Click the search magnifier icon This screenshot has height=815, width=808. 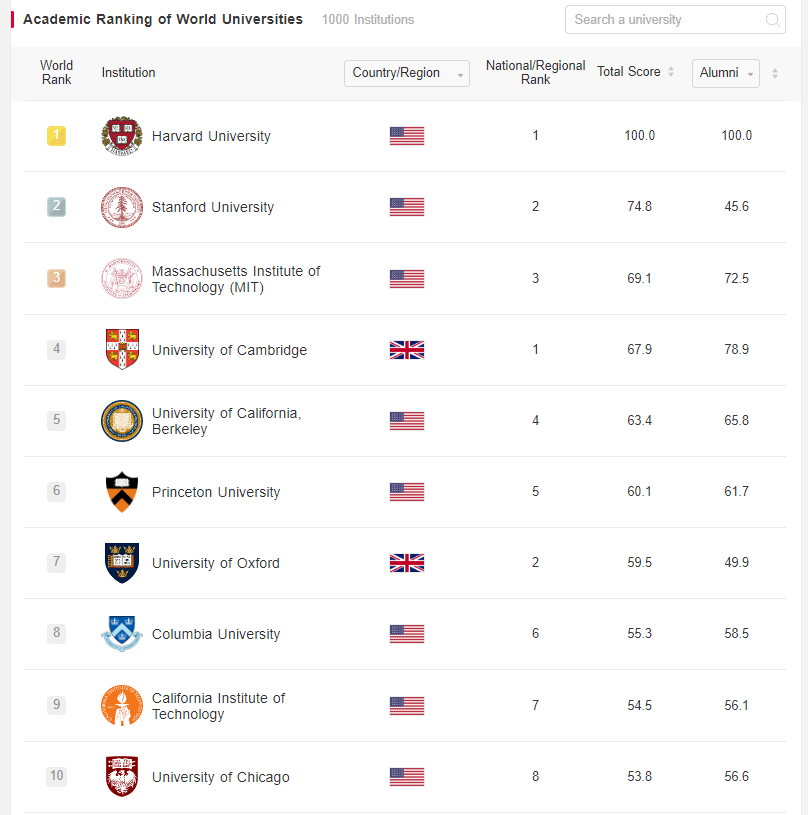772,20
